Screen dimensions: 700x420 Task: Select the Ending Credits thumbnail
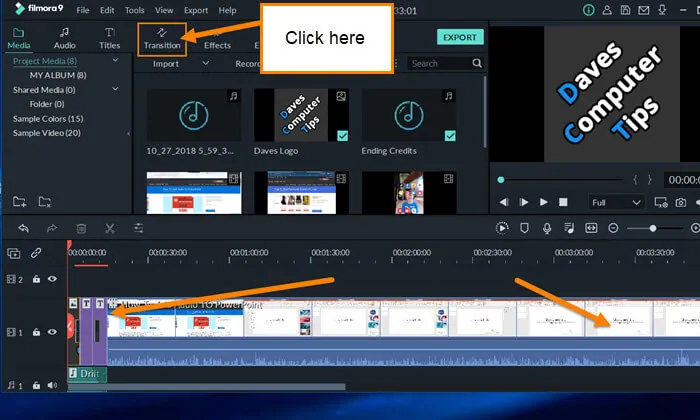click(x=409, y=115)
